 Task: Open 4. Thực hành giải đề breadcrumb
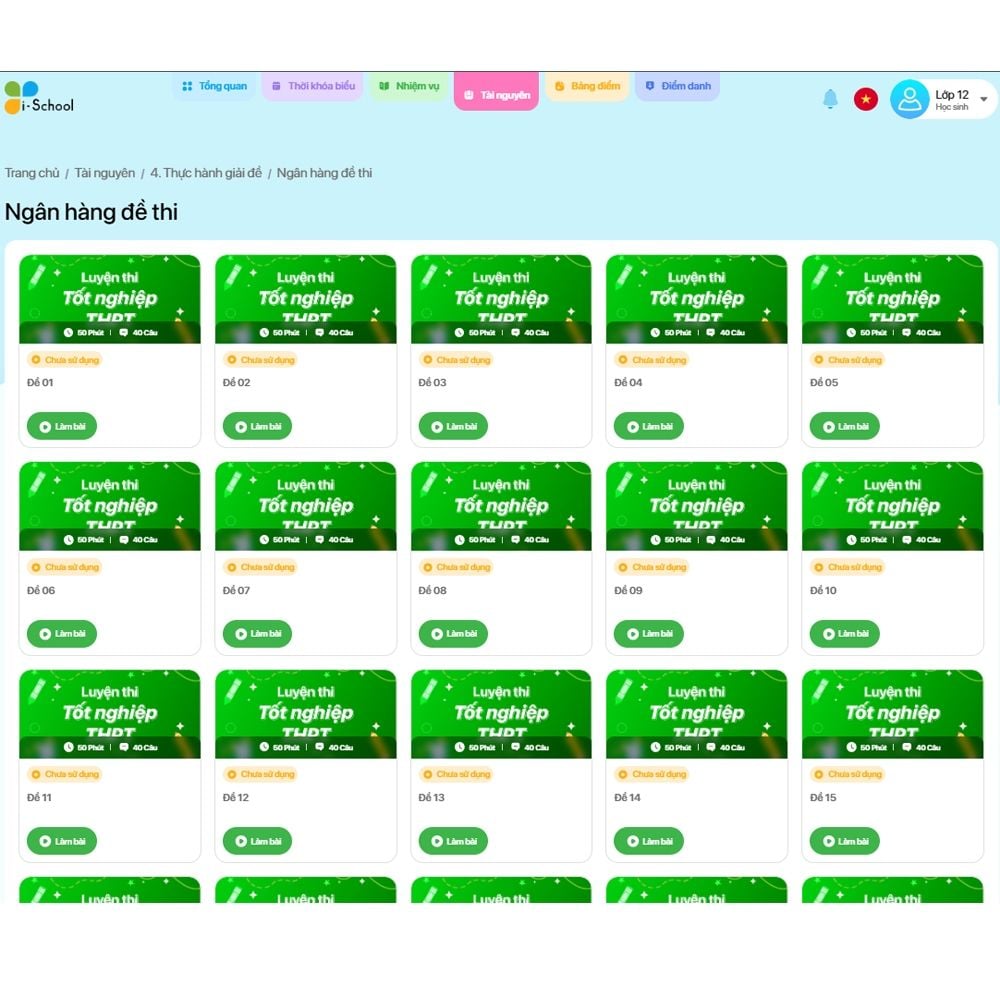tap(206, 173)
